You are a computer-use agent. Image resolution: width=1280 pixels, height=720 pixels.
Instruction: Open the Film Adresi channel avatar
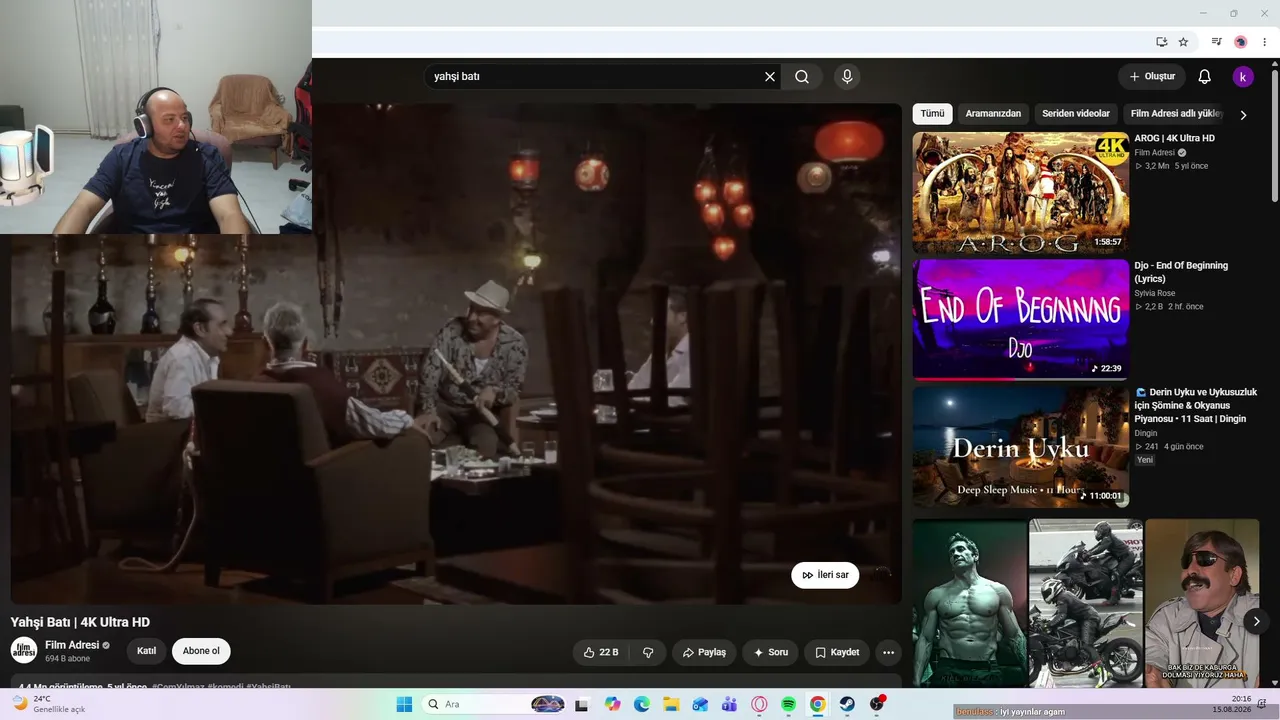click(x=24, y=650)
